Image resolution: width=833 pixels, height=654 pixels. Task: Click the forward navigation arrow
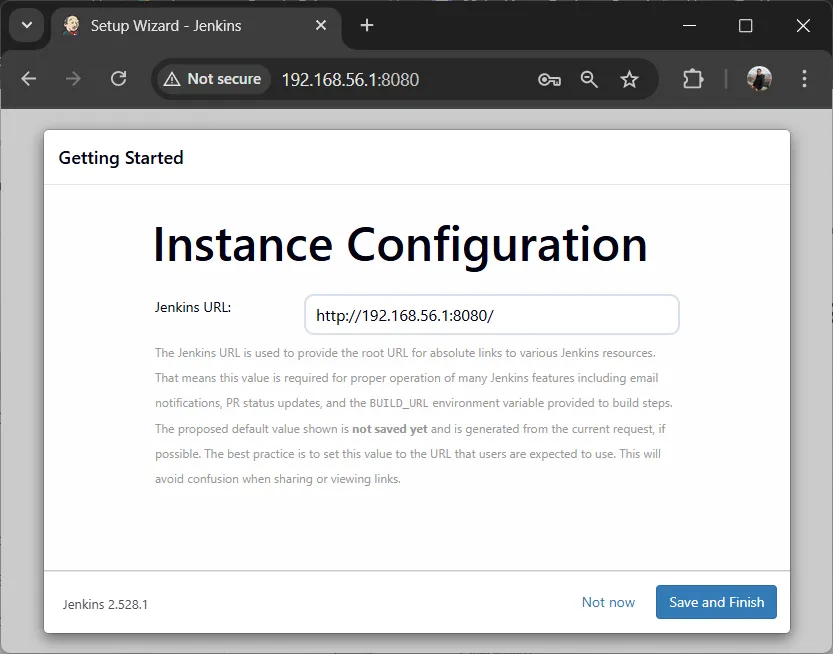73,79
